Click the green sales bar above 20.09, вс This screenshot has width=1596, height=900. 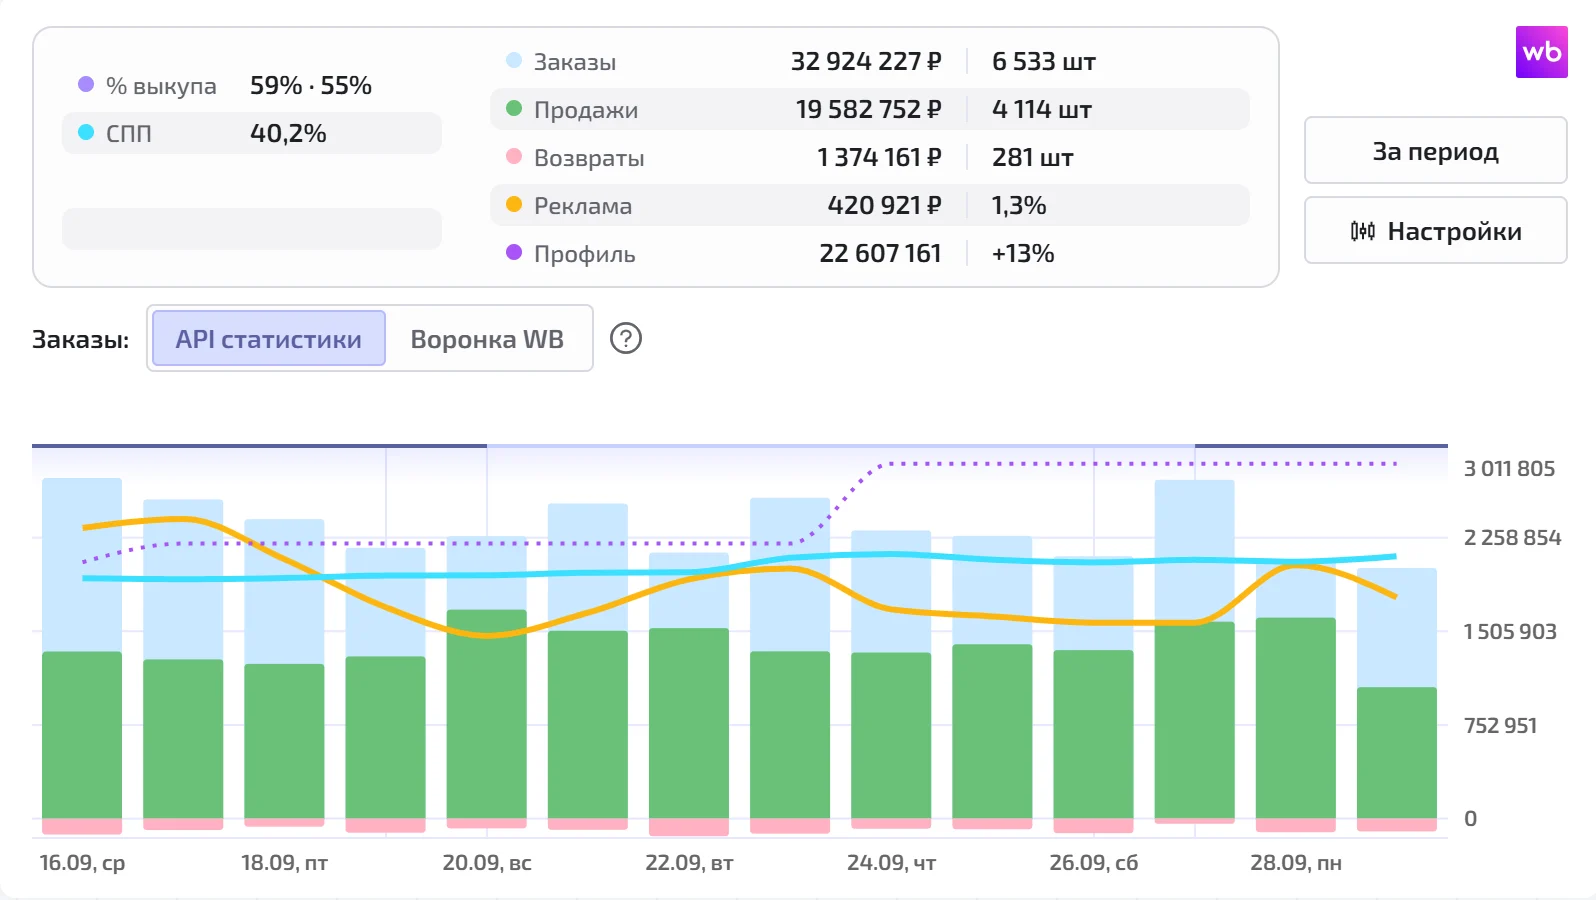[487, 714]
